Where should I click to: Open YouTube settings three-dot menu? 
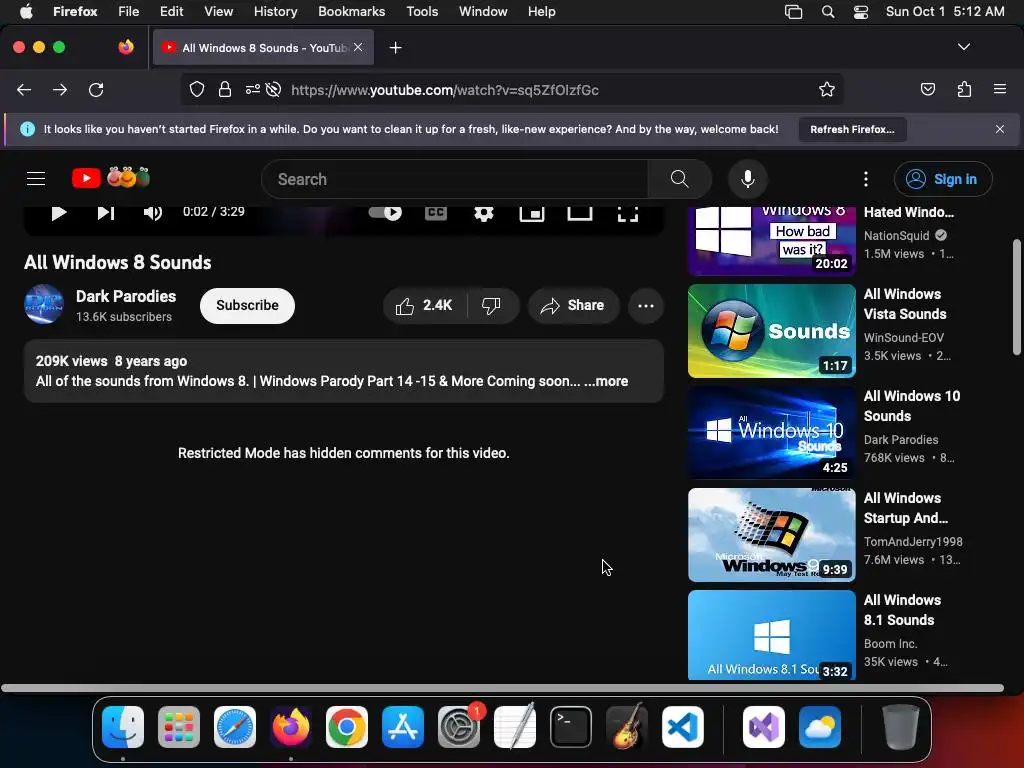click(866, 179)
